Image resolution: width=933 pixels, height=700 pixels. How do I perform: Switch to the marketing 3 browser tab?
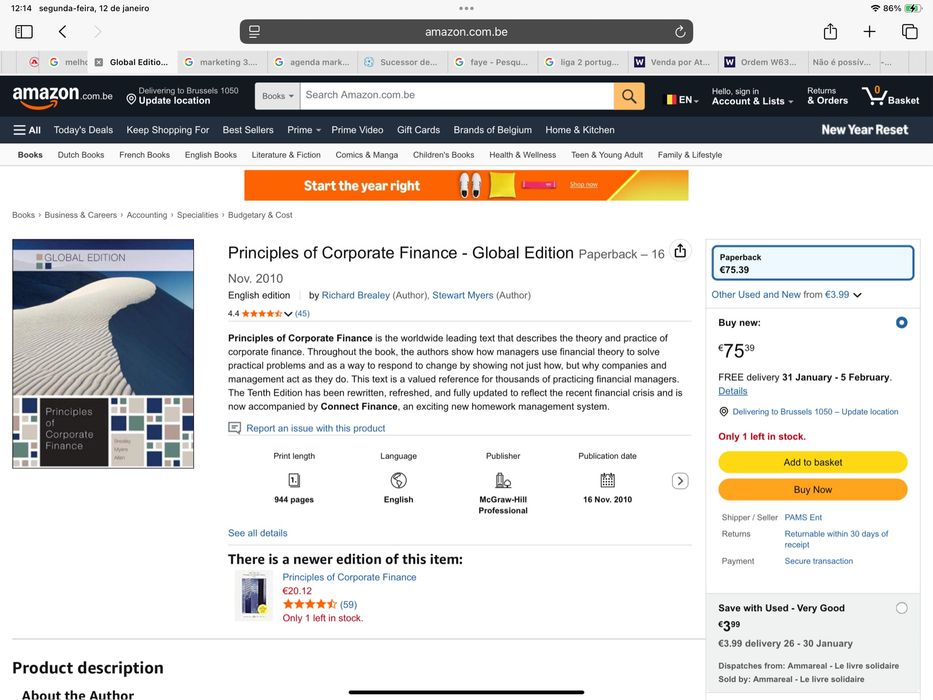tap(221, 62)
